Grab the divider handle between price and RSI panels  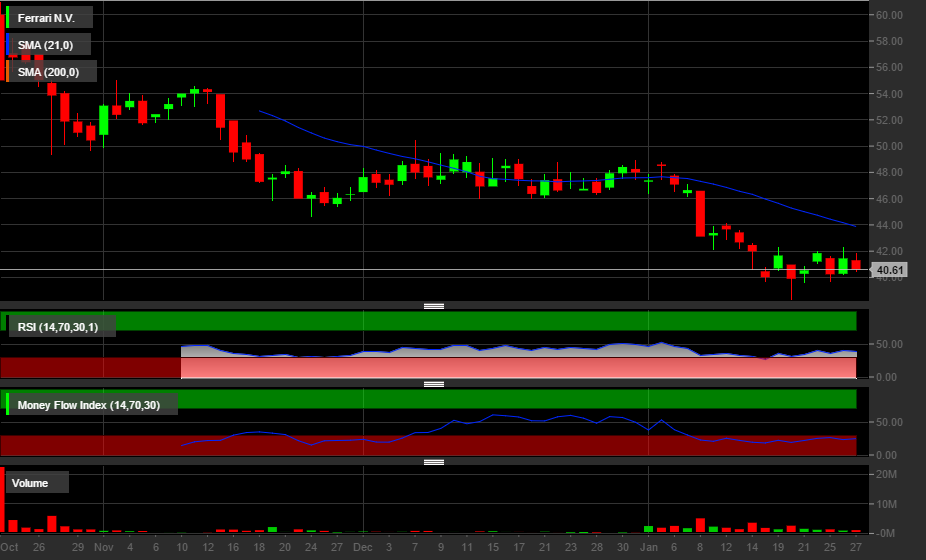coord(434,306)
